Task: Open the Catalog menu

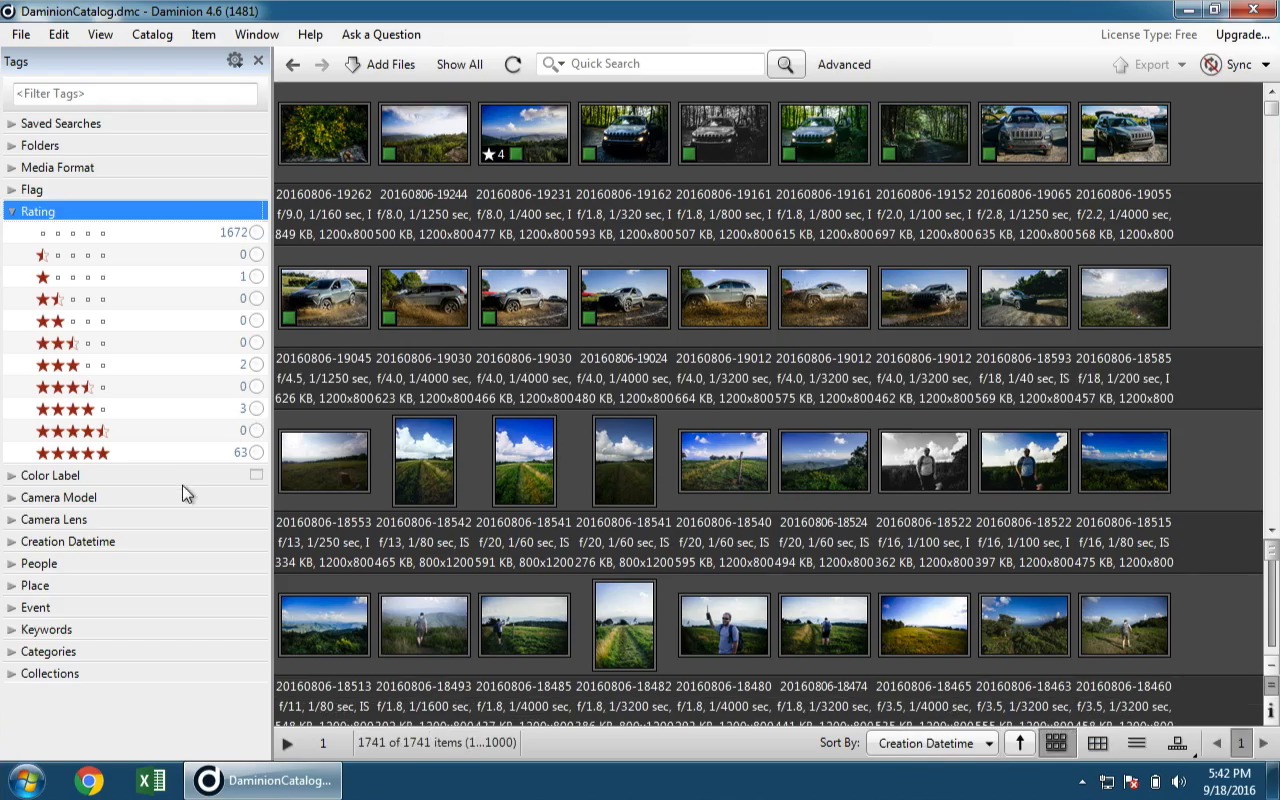Action: pos(152,34)
